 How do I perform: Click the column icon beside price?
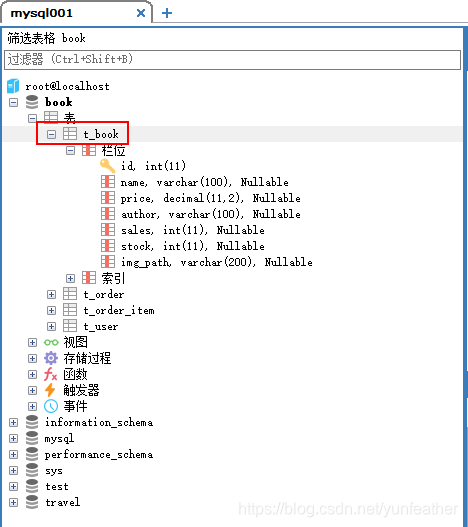tap(108, 198)
